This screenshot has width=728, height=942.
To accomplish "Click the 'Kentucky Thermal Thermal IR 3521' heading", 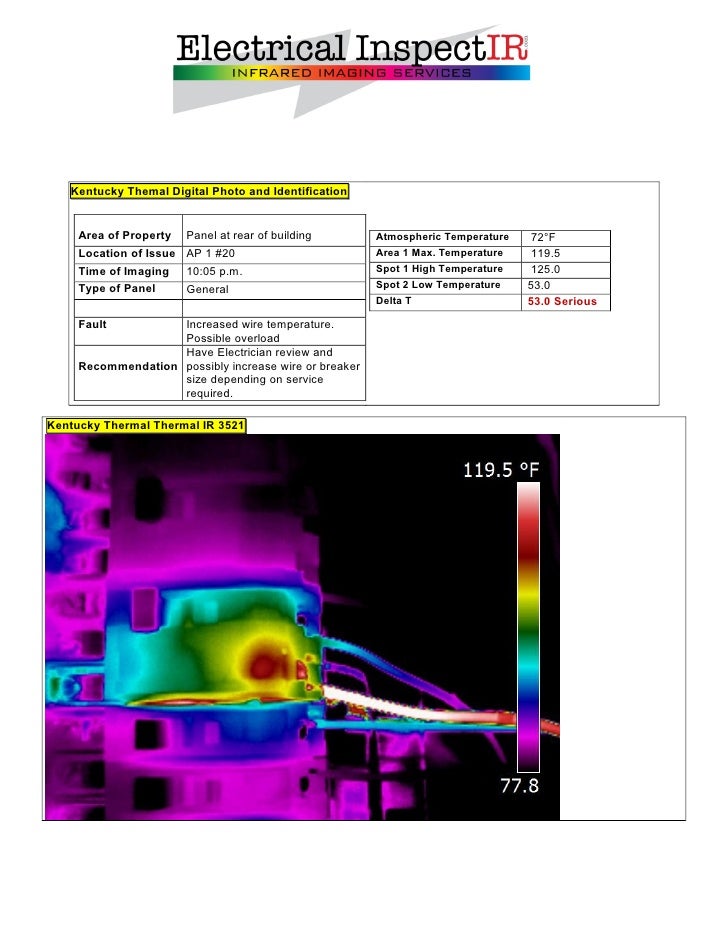I will pyautogui.click(x=146, y=425).
